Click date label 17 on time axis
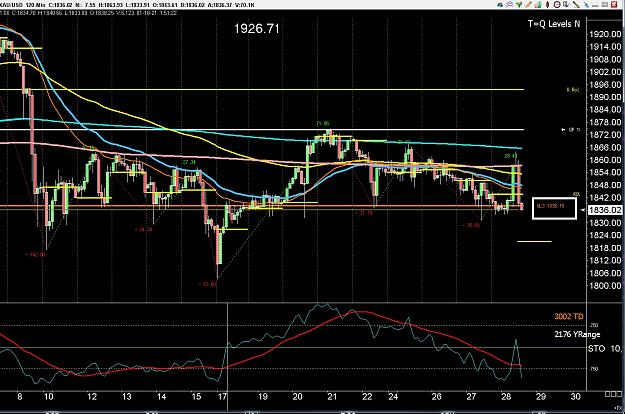Viewport: 625px width, 414px height. (x=222, y=396)
